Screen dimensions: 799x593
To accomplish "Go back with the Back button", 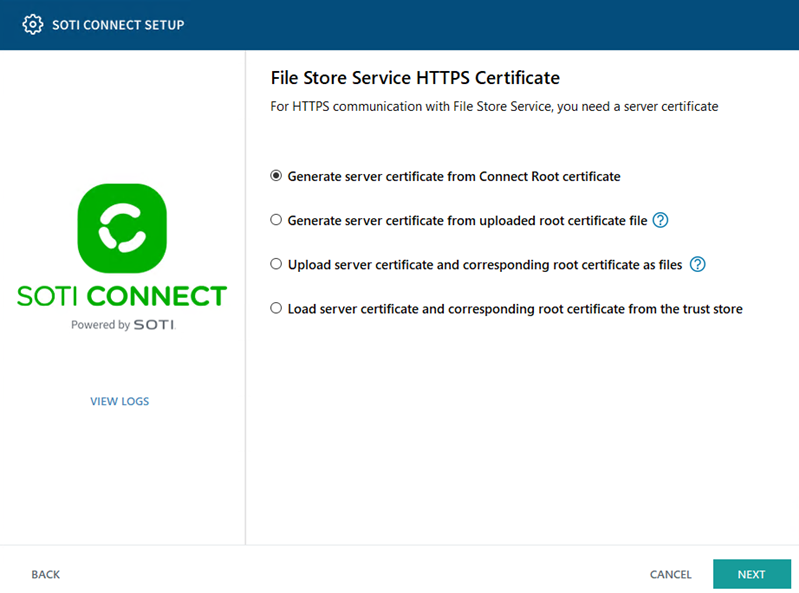I will tap(46, 575).
